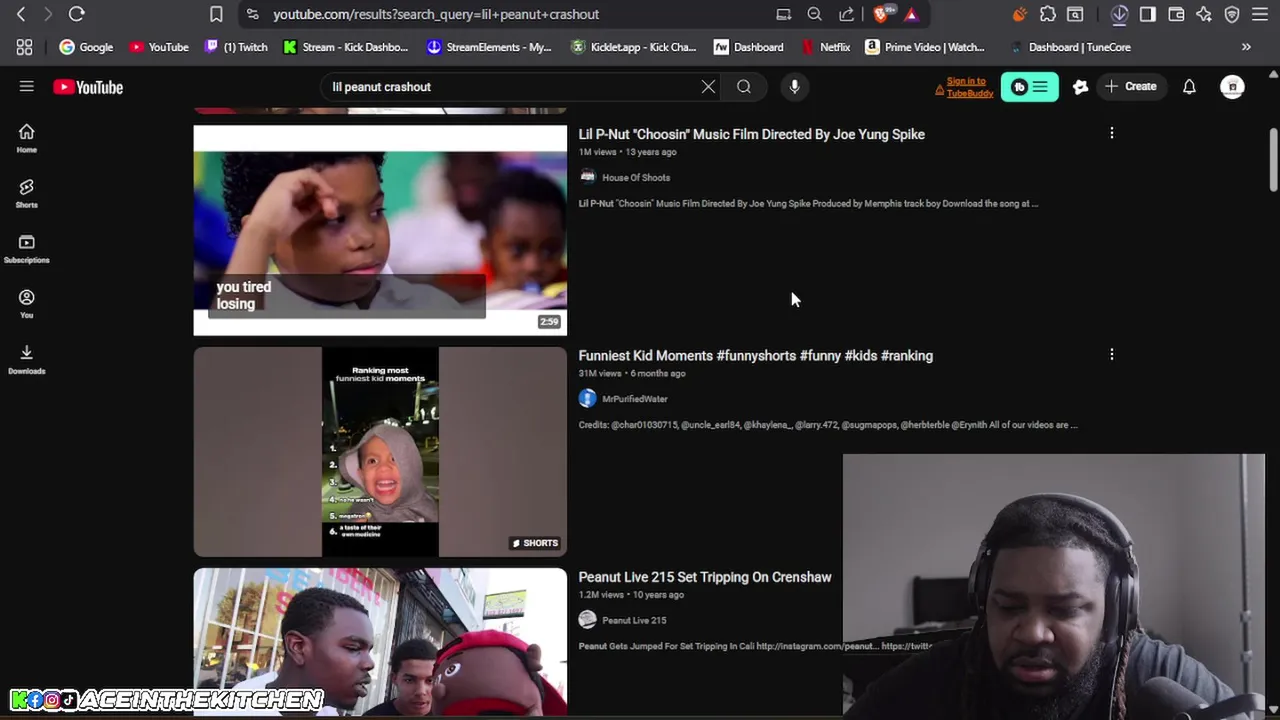Screen dimensions: 1280x720
Task: Click the share icon in address bar
Action: click(846, 14)
